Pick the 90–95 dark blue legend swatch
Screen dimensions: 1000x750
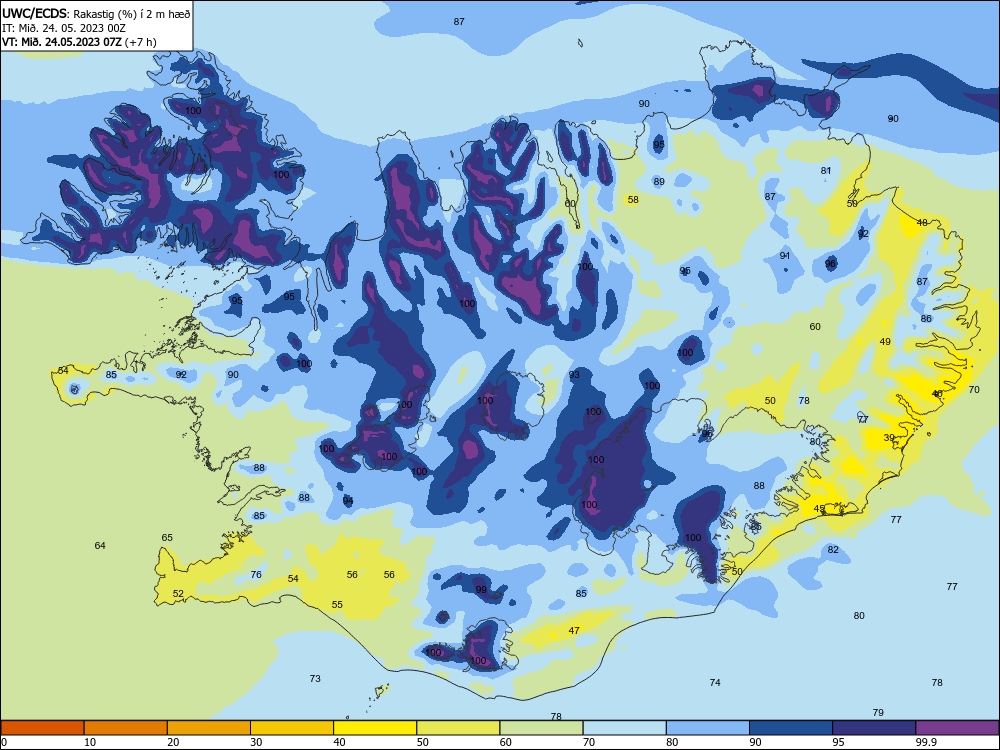click(791, 728)
